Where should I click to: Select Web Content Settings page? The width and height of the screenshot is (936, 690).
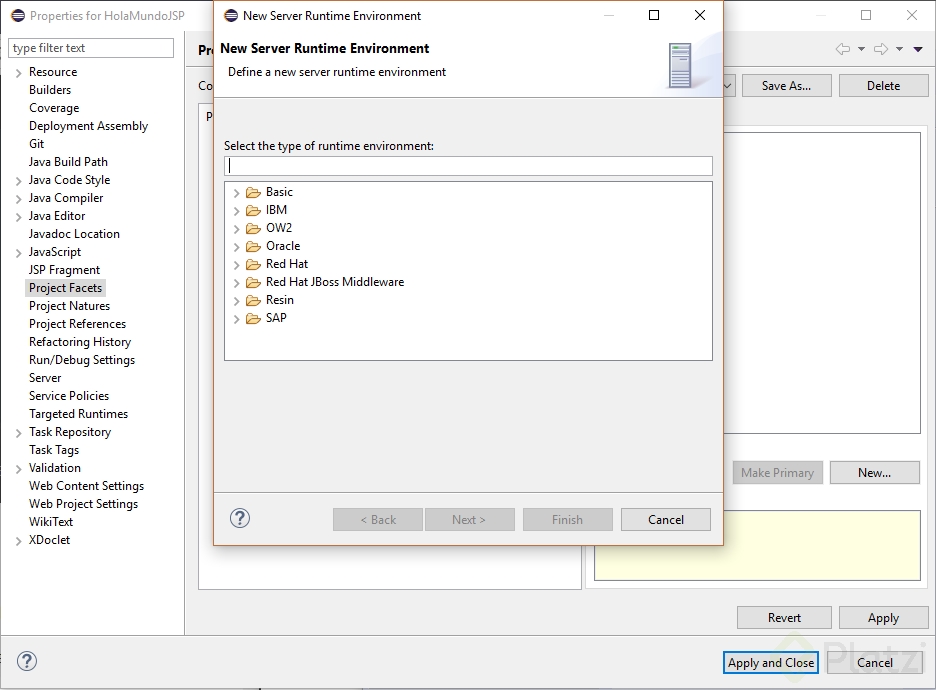tap(87, 486)
